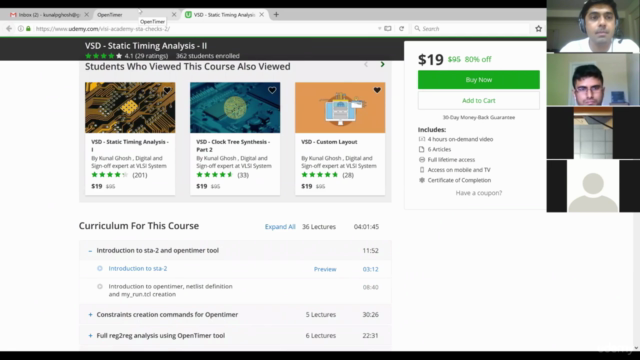Open the address bar history dropdown arrow

coord(379,29)
